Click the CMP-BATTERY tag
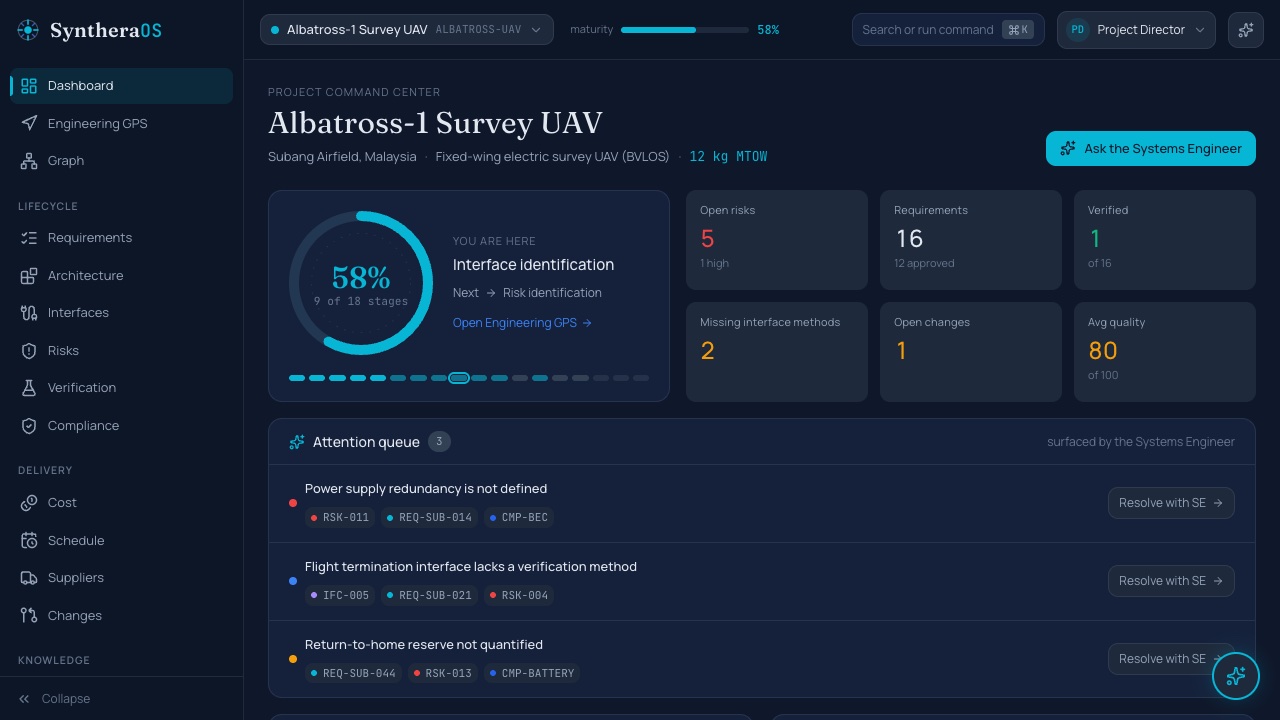 (532, 674)
